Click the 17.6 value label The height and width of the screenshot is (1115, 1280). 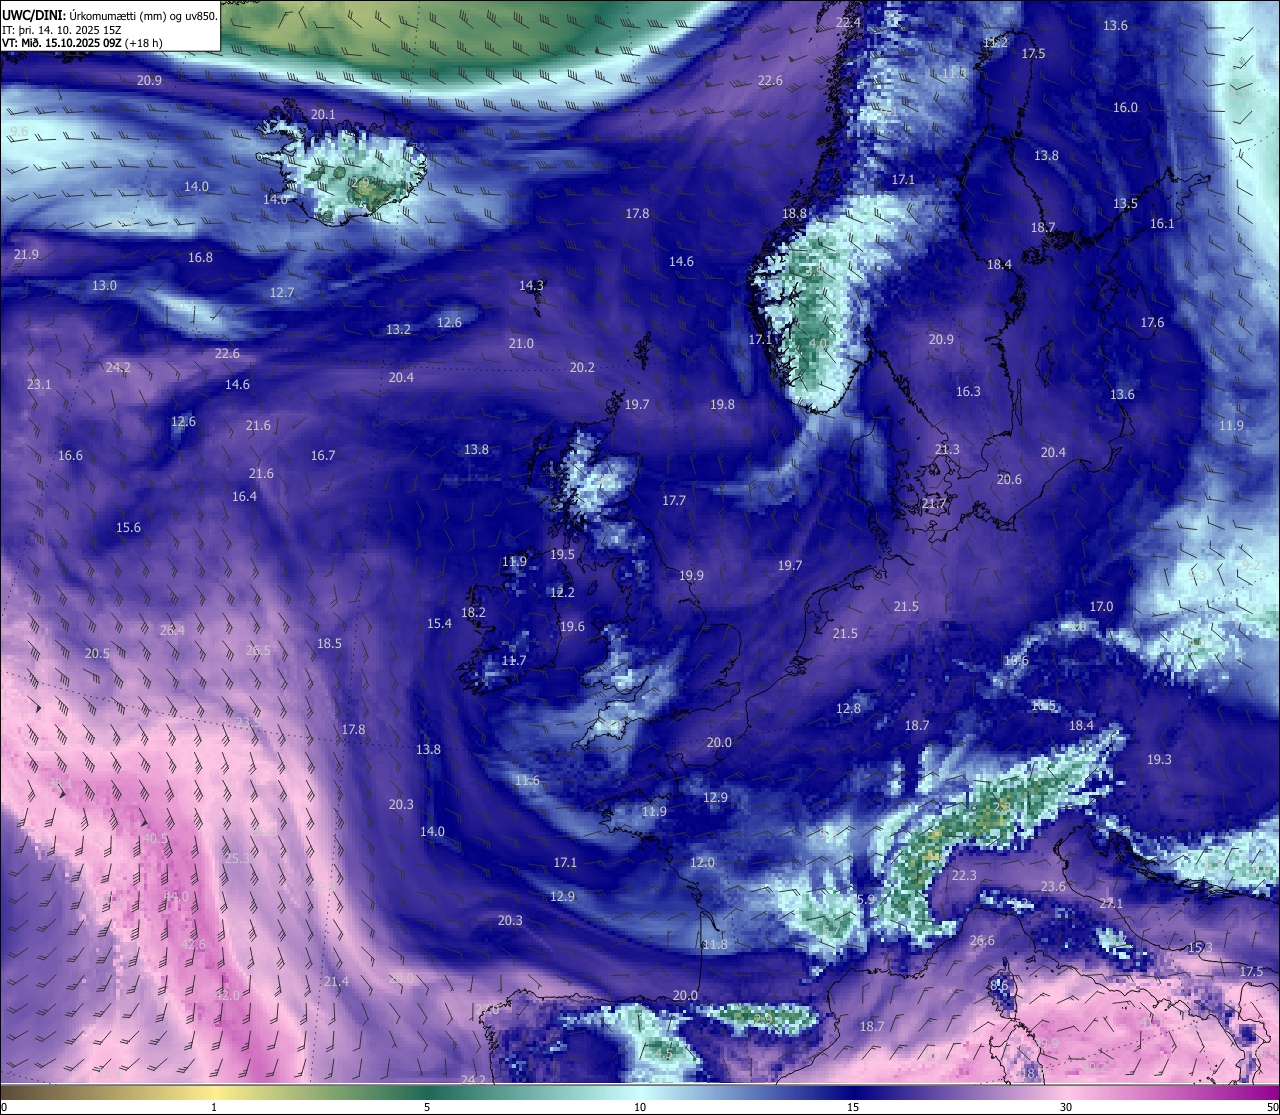(x=1152, y=322)
